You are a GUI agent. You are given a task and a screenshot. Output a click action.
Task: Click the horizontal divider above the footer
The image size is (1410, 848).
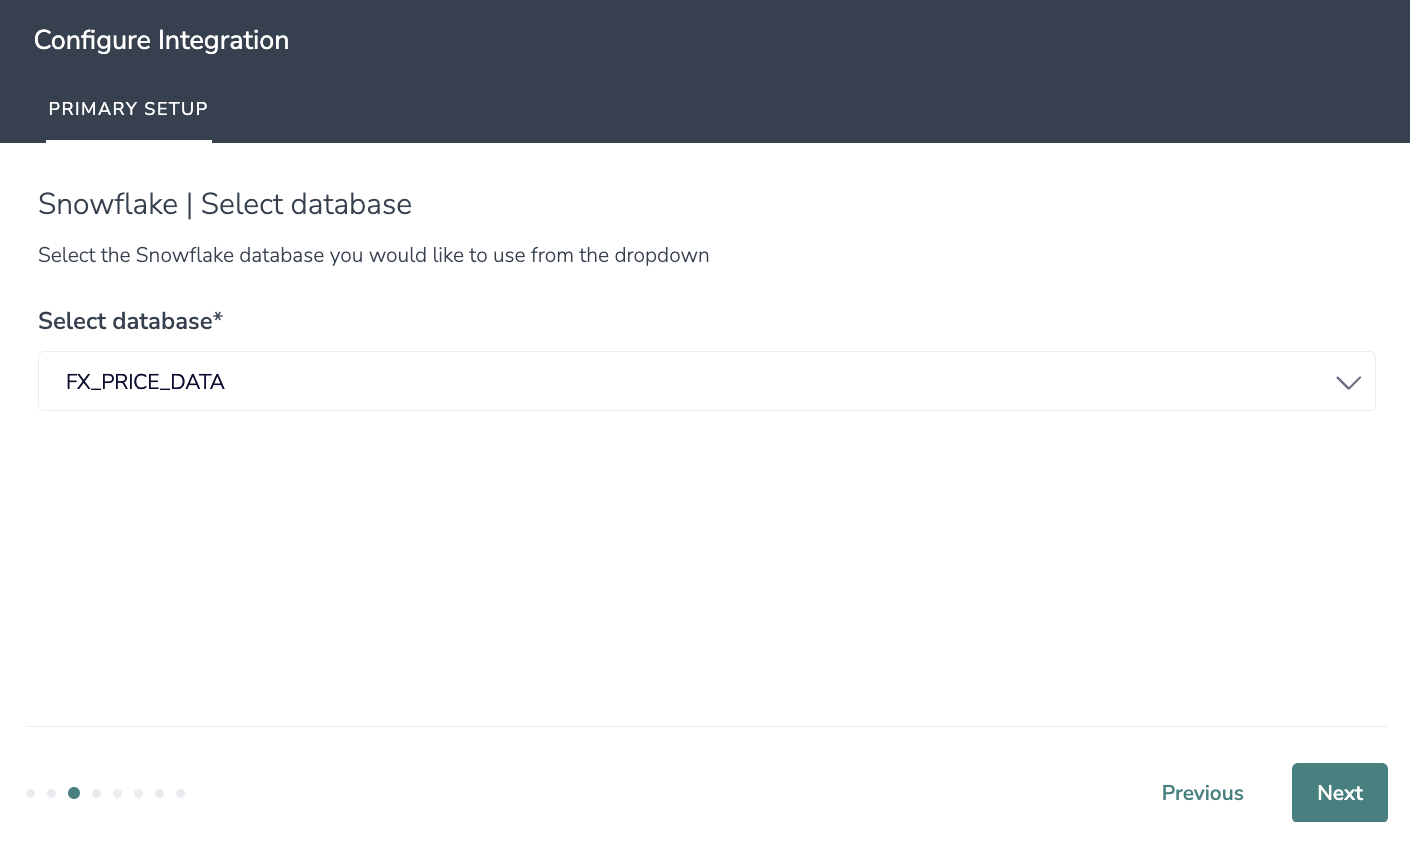coord(706,726)
